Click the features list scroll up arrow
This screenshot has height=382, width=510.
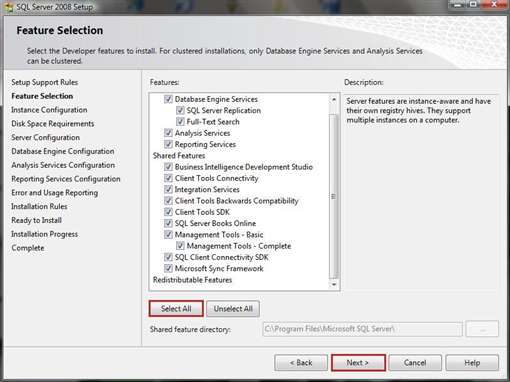click(x=334, y=99)
